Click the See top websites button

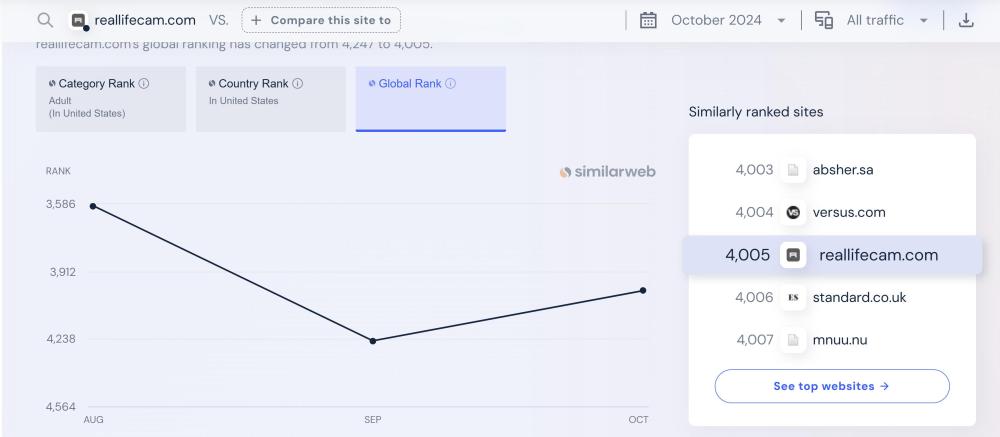point(831,386)
